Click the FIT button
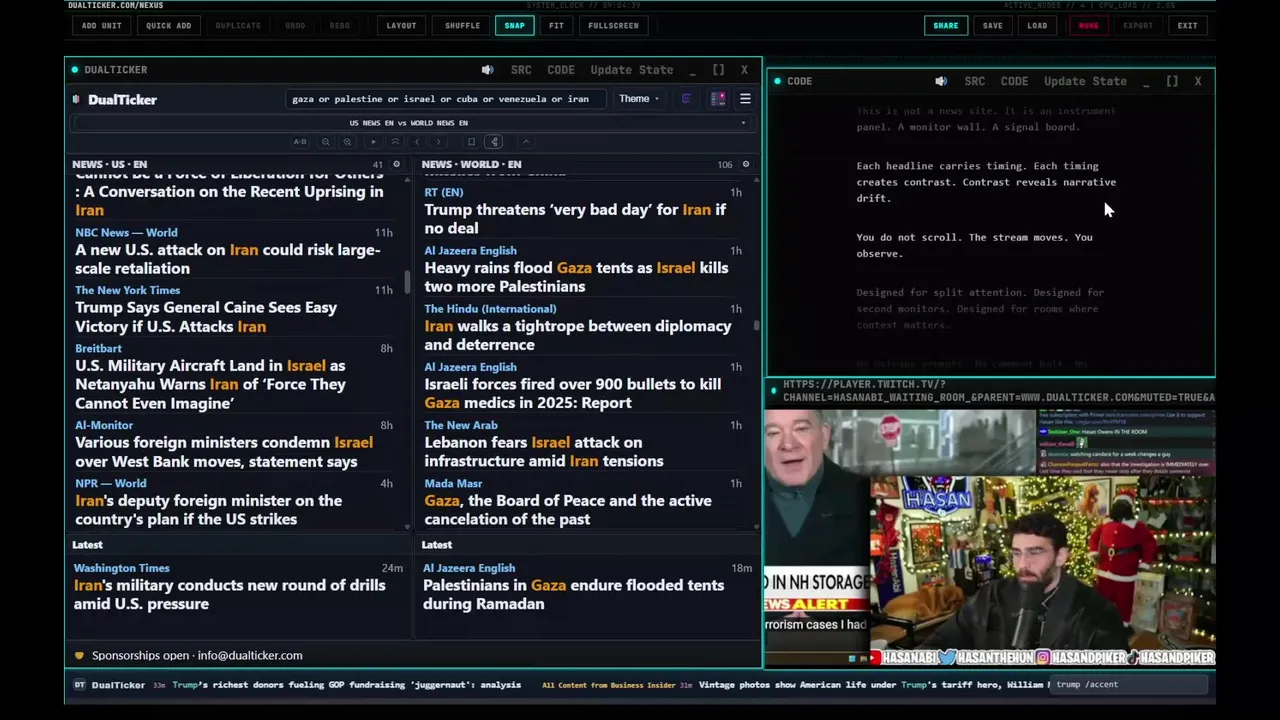 pyautogui.click(x=556, y=26)
